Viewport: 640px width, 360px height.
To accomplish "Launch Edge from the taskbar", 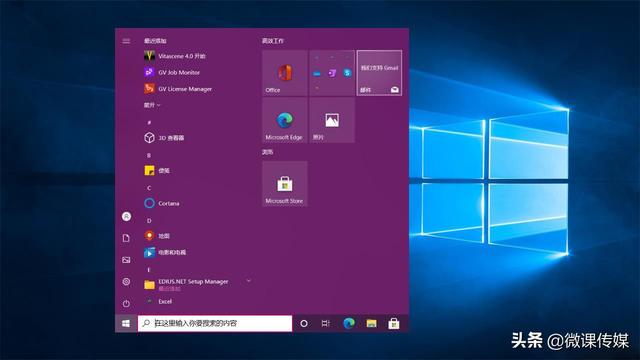I will pyautogui.click(x=349, y=323).
